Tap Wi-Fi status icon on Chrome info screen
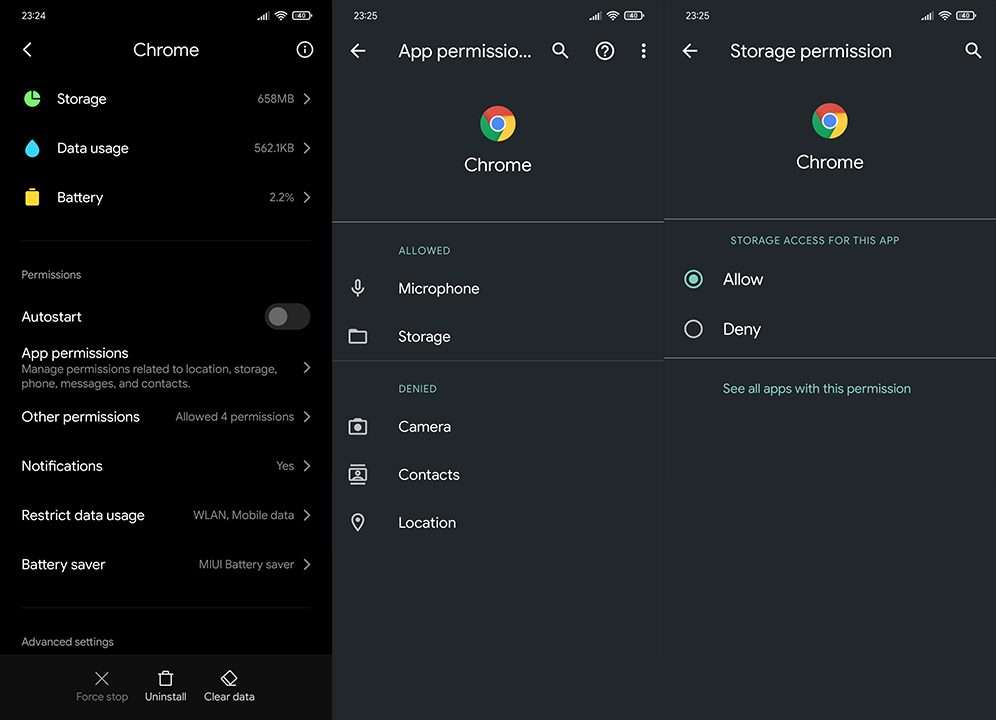 [281, 15]
